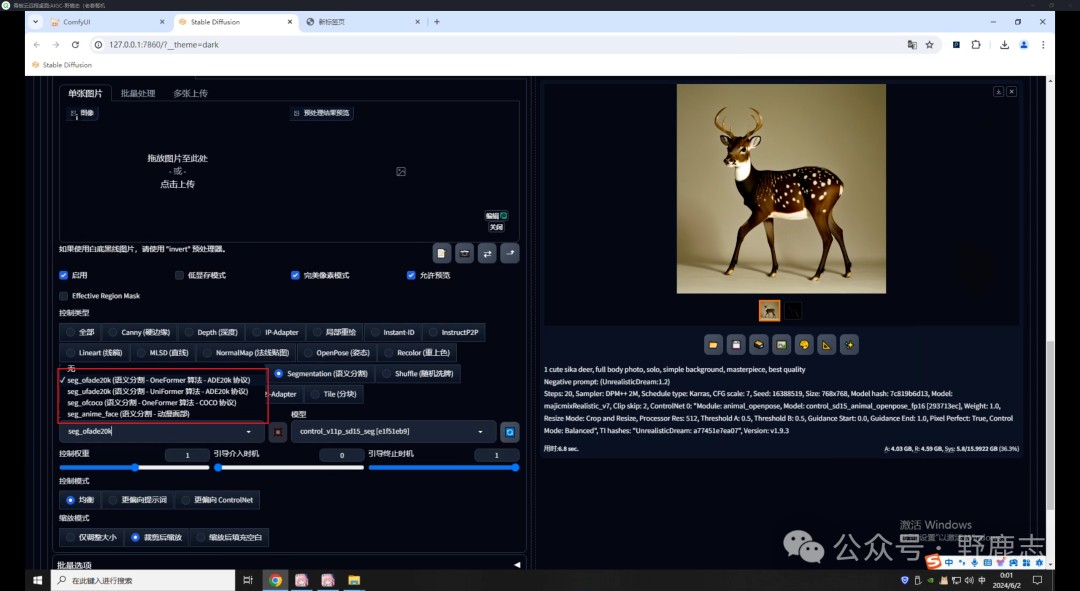Click the 预处理结果预览 label button
The width and height of the screenshot is (1080, 591).
(x=322, y=113)
